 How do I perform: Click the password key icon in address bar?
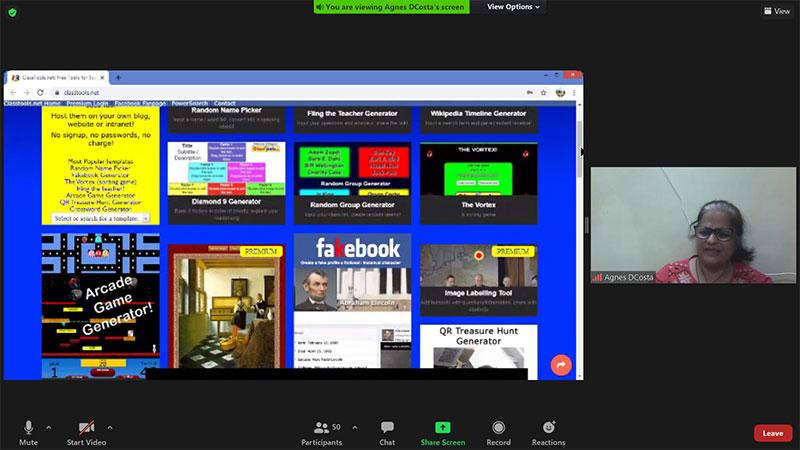tap(530, 92)
